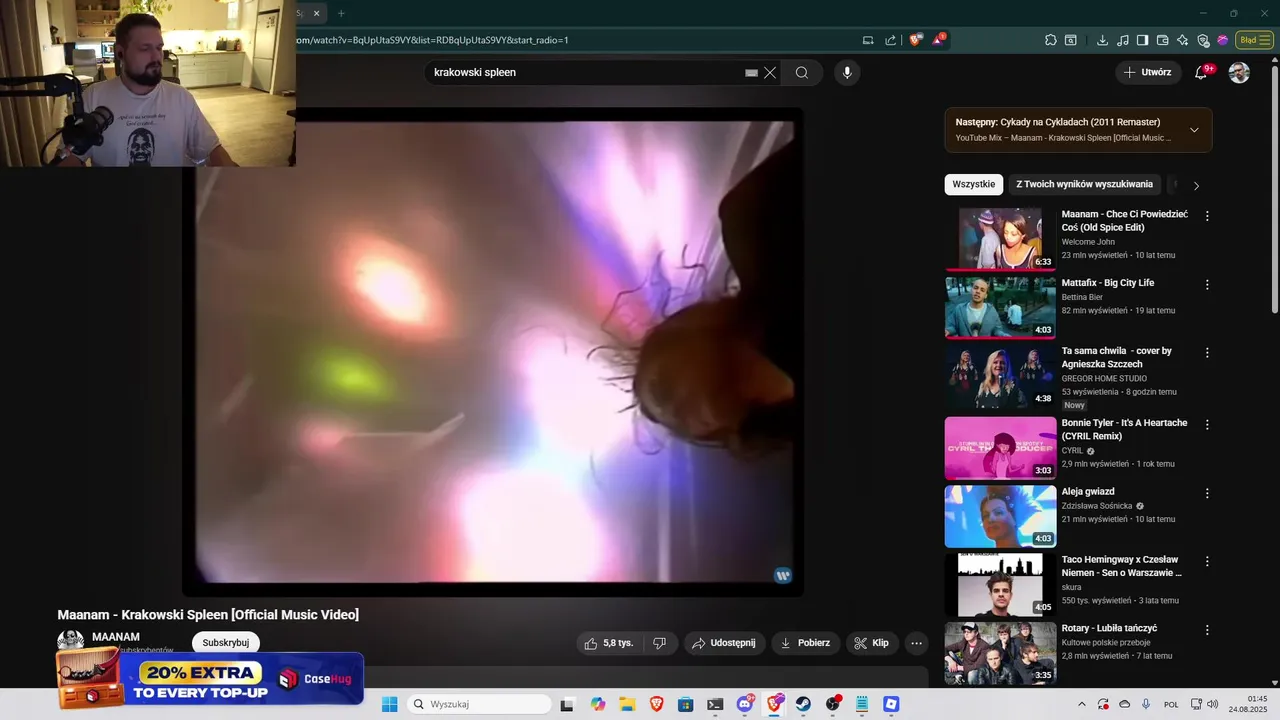The width and height of the screenshot is (1280, 720).
Task: Open the MAANAM channel name link
Action: coord(116,637)
